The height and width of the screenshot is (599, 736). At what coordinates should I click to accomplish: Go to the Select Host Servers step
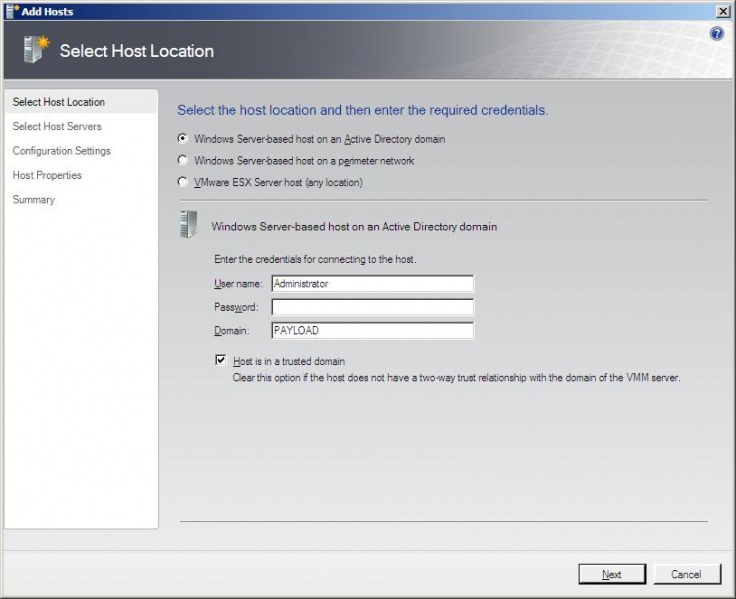57,127
